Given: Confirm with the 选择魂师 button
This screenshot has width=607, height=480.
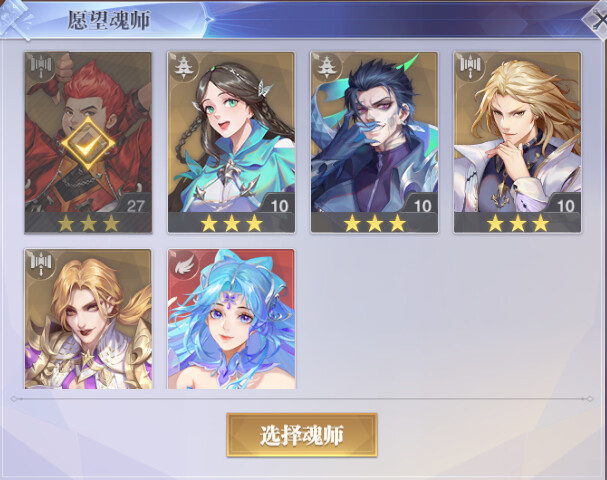Looking at the screenshot, I should point(302,435).
